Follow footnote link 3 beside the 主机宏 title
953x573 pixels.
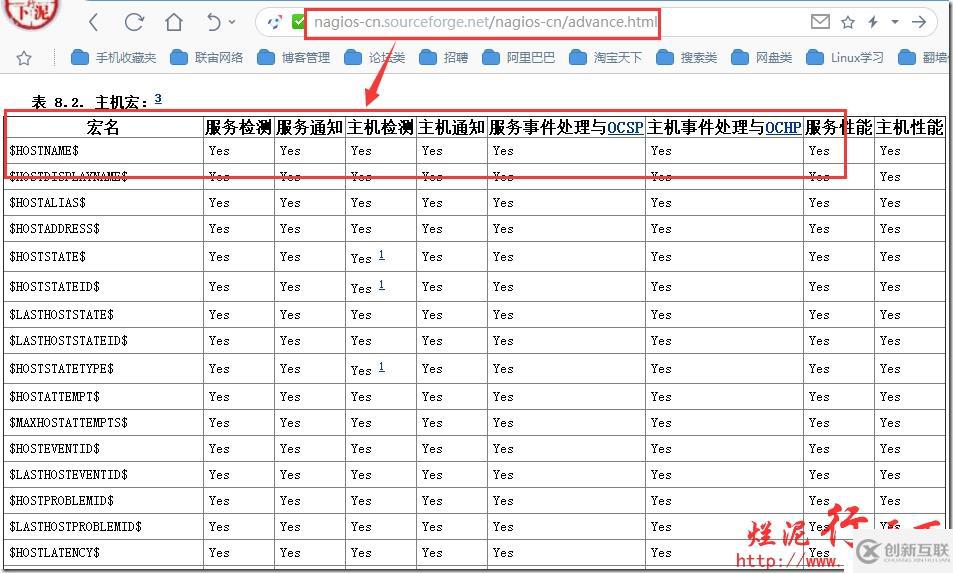pyautogui.click(x=158, y=98)
